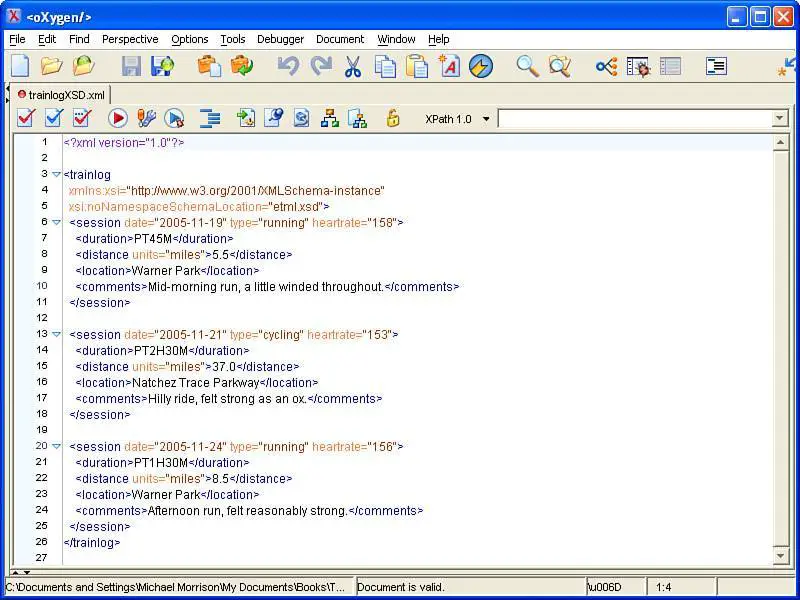
Task: Click the play with cursor debug icon
Action: click(x=174, y=118)
